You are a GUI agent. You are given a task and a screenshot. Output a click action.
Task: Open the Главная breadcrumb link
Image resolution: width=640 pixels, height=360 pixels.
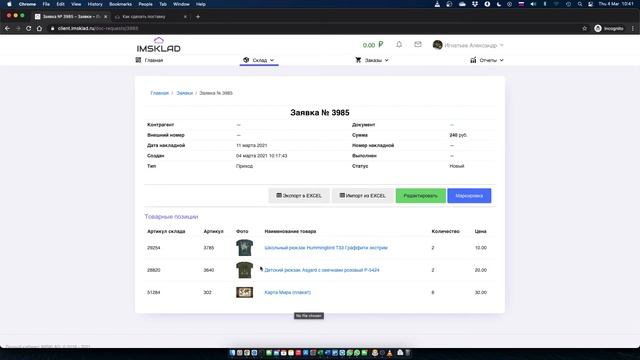160,93
